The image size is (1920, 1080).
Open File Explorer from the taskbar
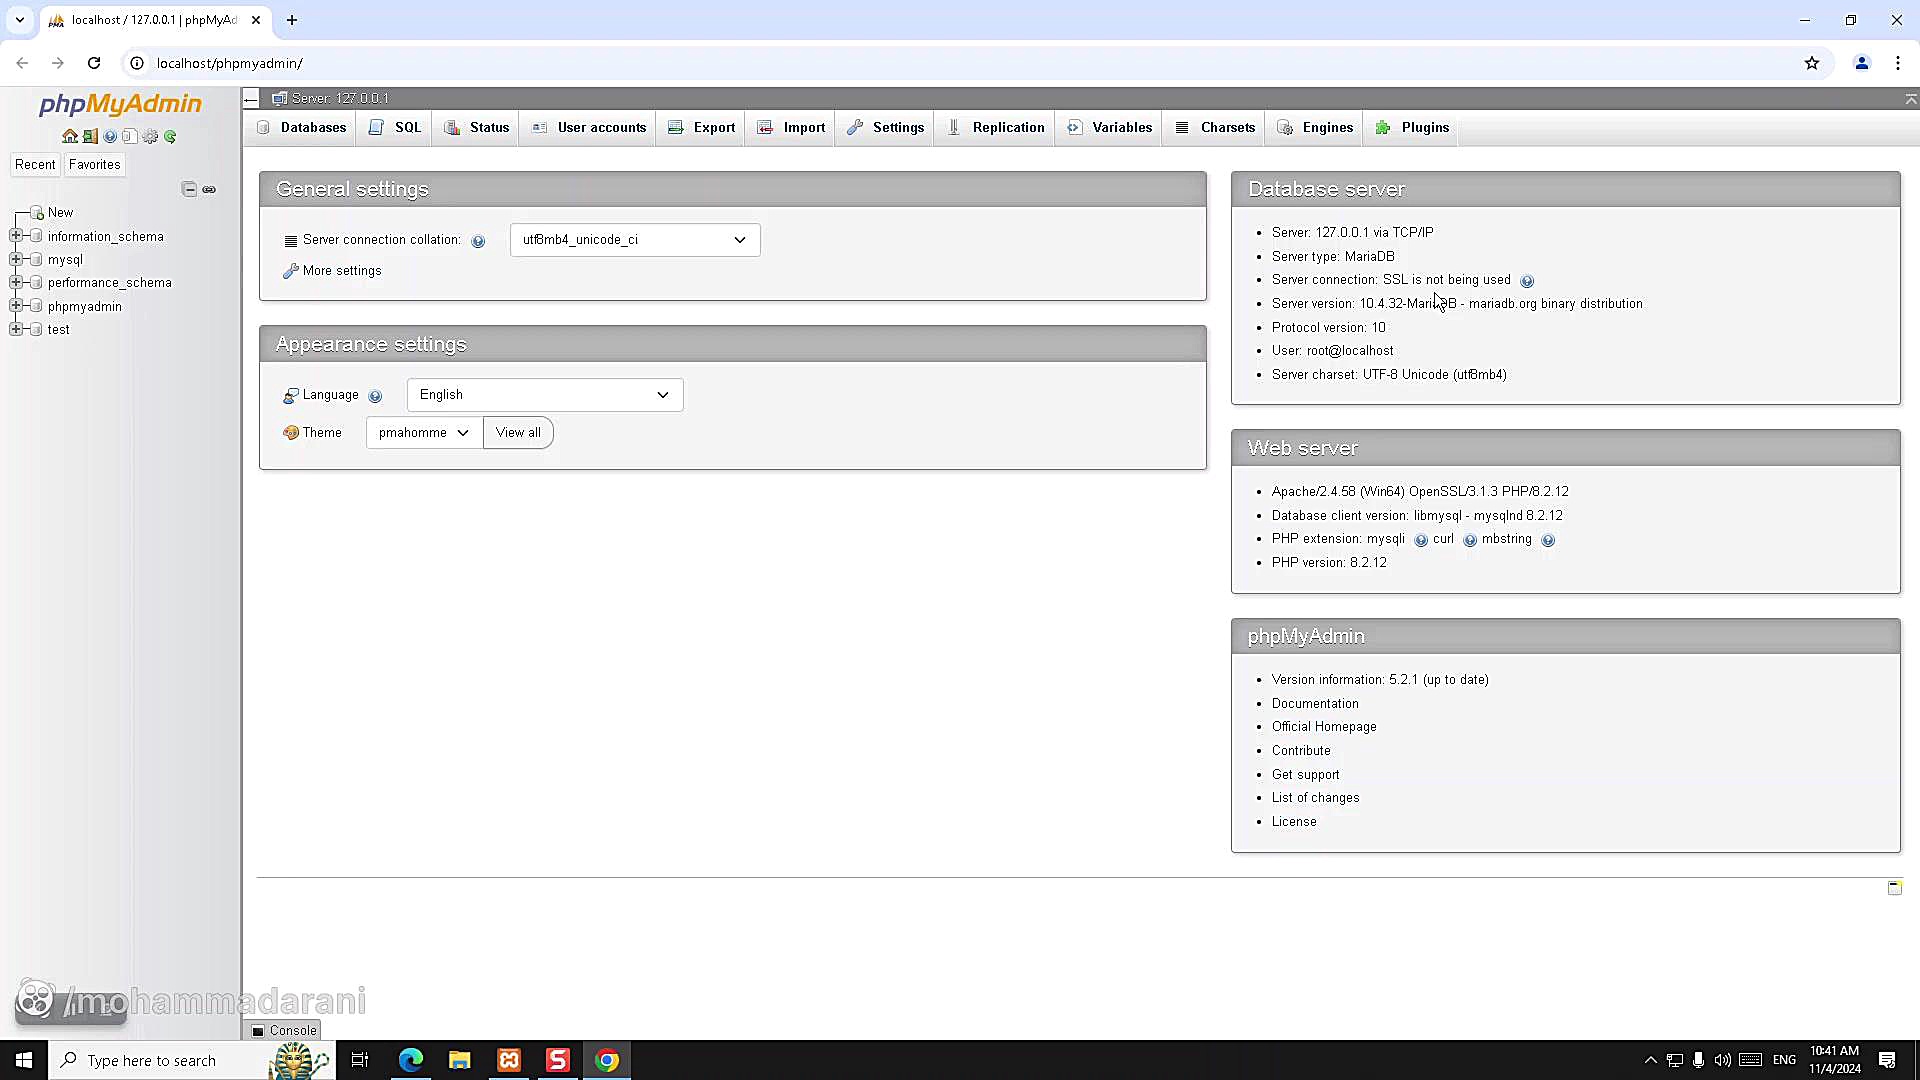[x=460, y=1060]
